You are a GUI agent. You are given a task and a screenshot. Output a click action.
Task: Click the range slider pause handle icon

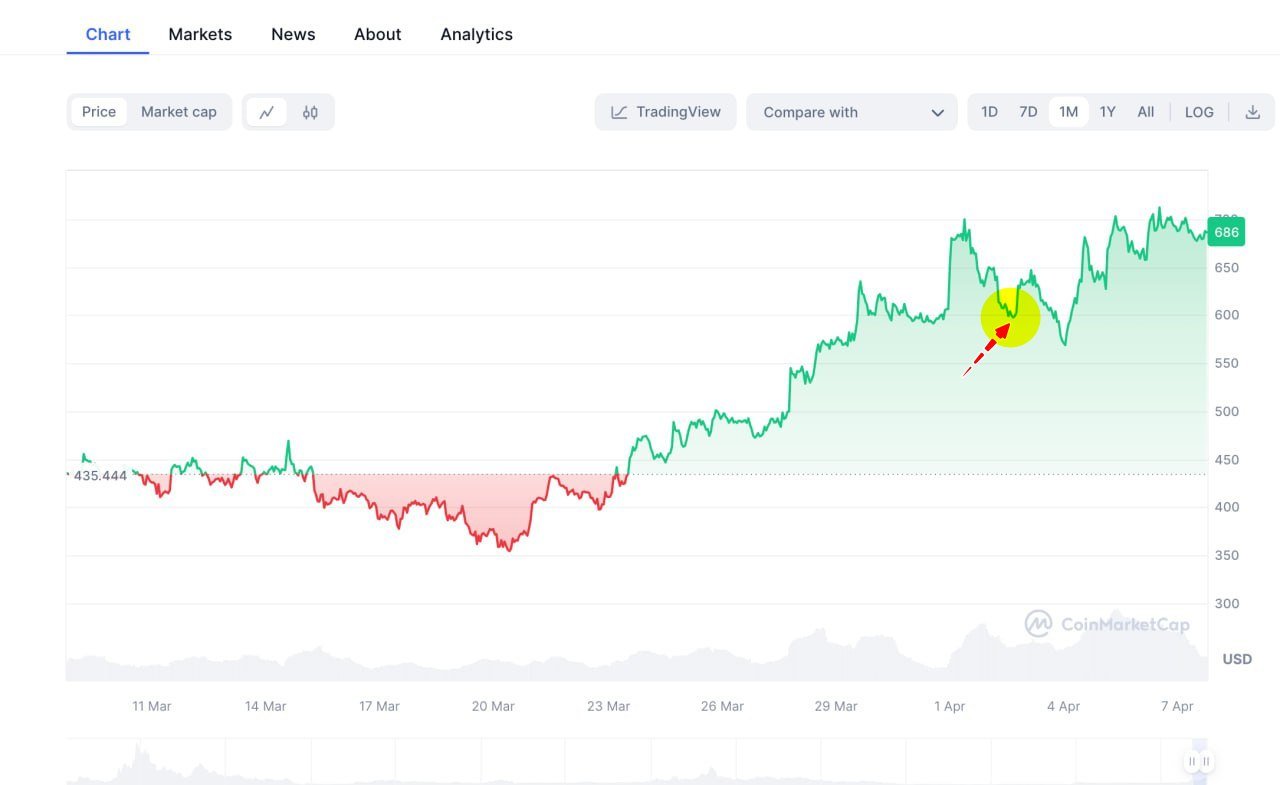pyautogui.click(x=1198, y=762)
